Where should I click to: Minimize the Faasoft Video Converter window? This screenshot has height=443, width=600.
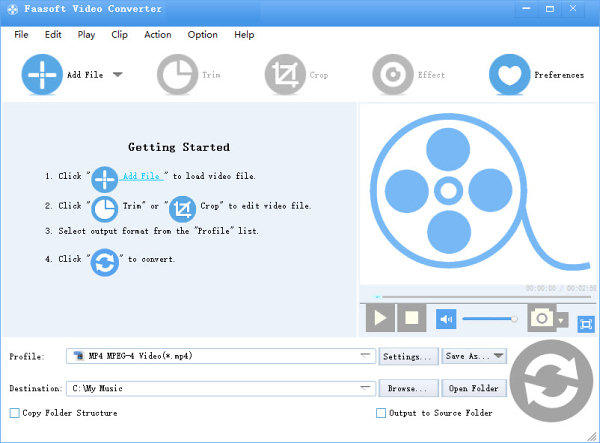[527, 8]
